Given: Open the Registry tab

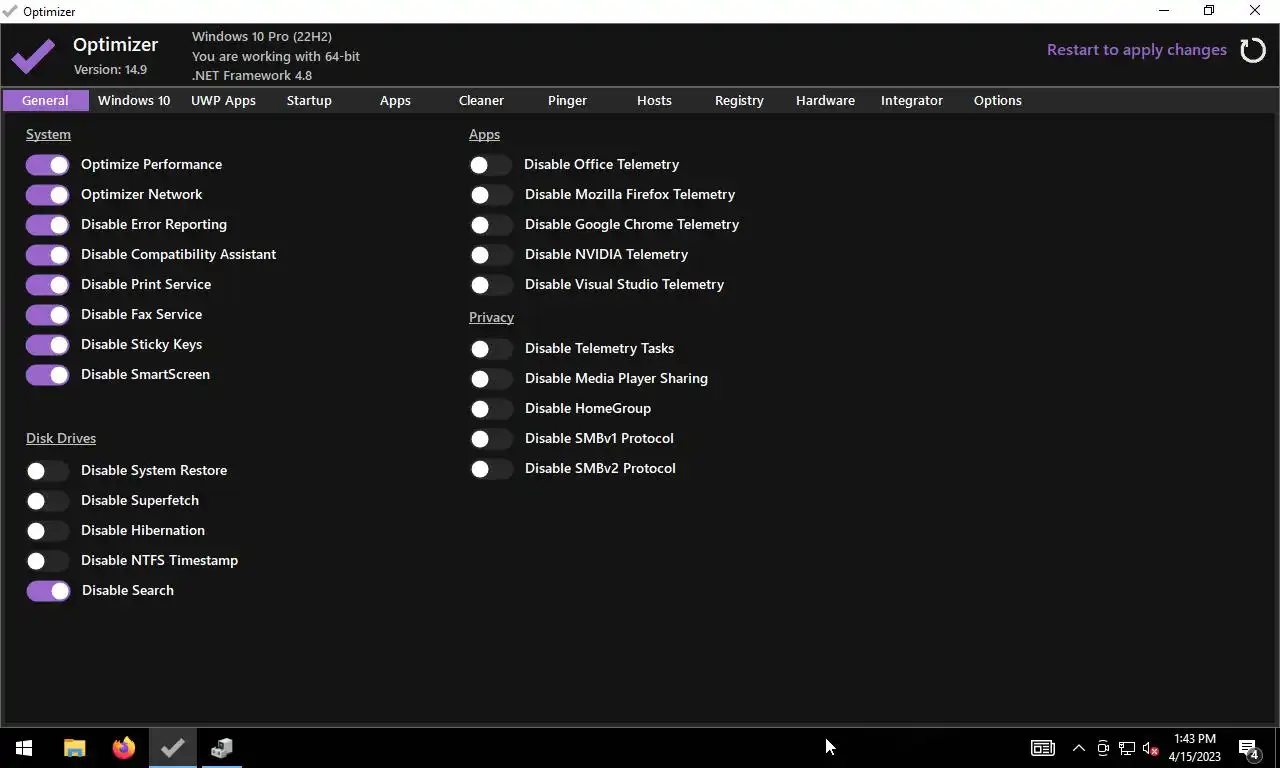Looking at the screenshot, I should (x=739, y=100).
